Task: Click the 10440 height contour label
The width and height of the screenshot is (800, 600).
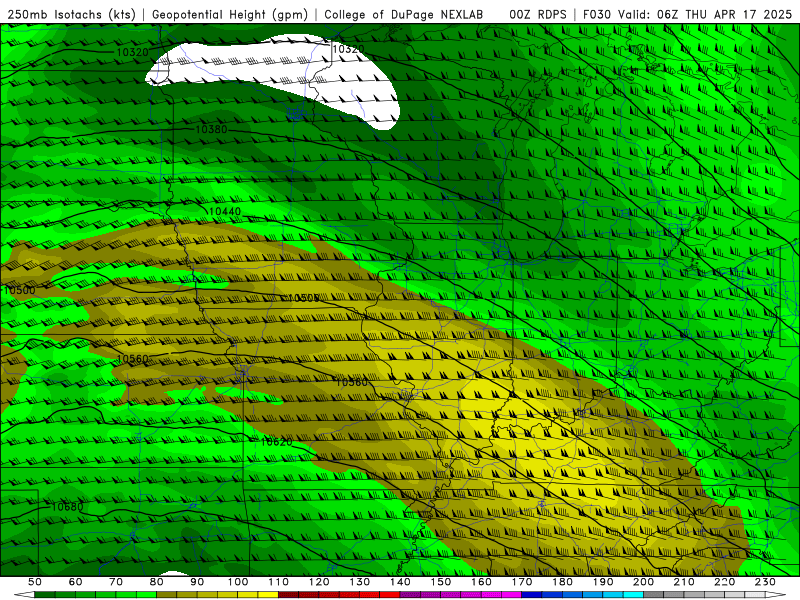Action: (225, 211)
